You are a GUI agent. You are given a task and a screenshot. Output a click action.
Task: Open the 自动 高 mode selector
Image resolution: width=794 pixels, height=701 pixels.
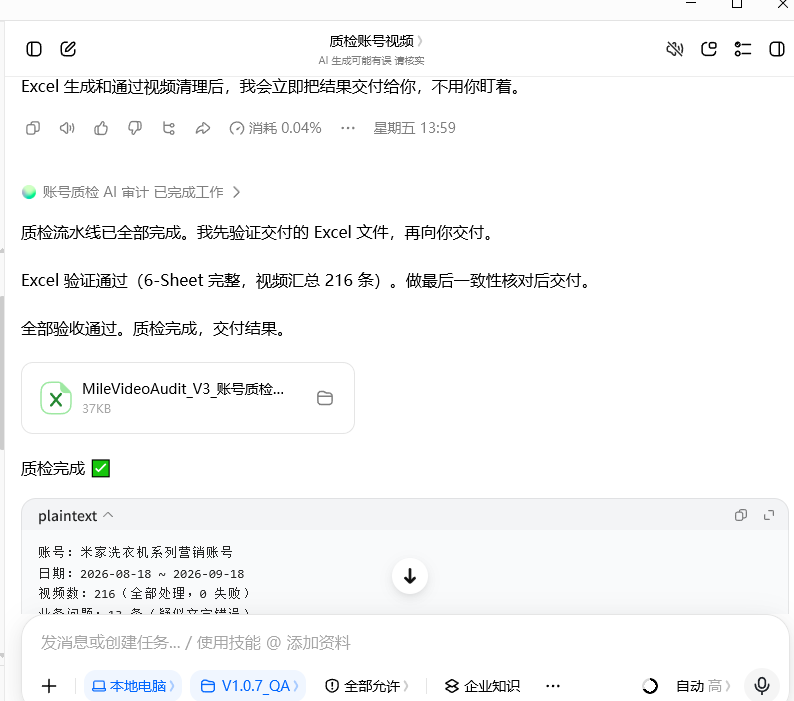click(x=703, y=686)
